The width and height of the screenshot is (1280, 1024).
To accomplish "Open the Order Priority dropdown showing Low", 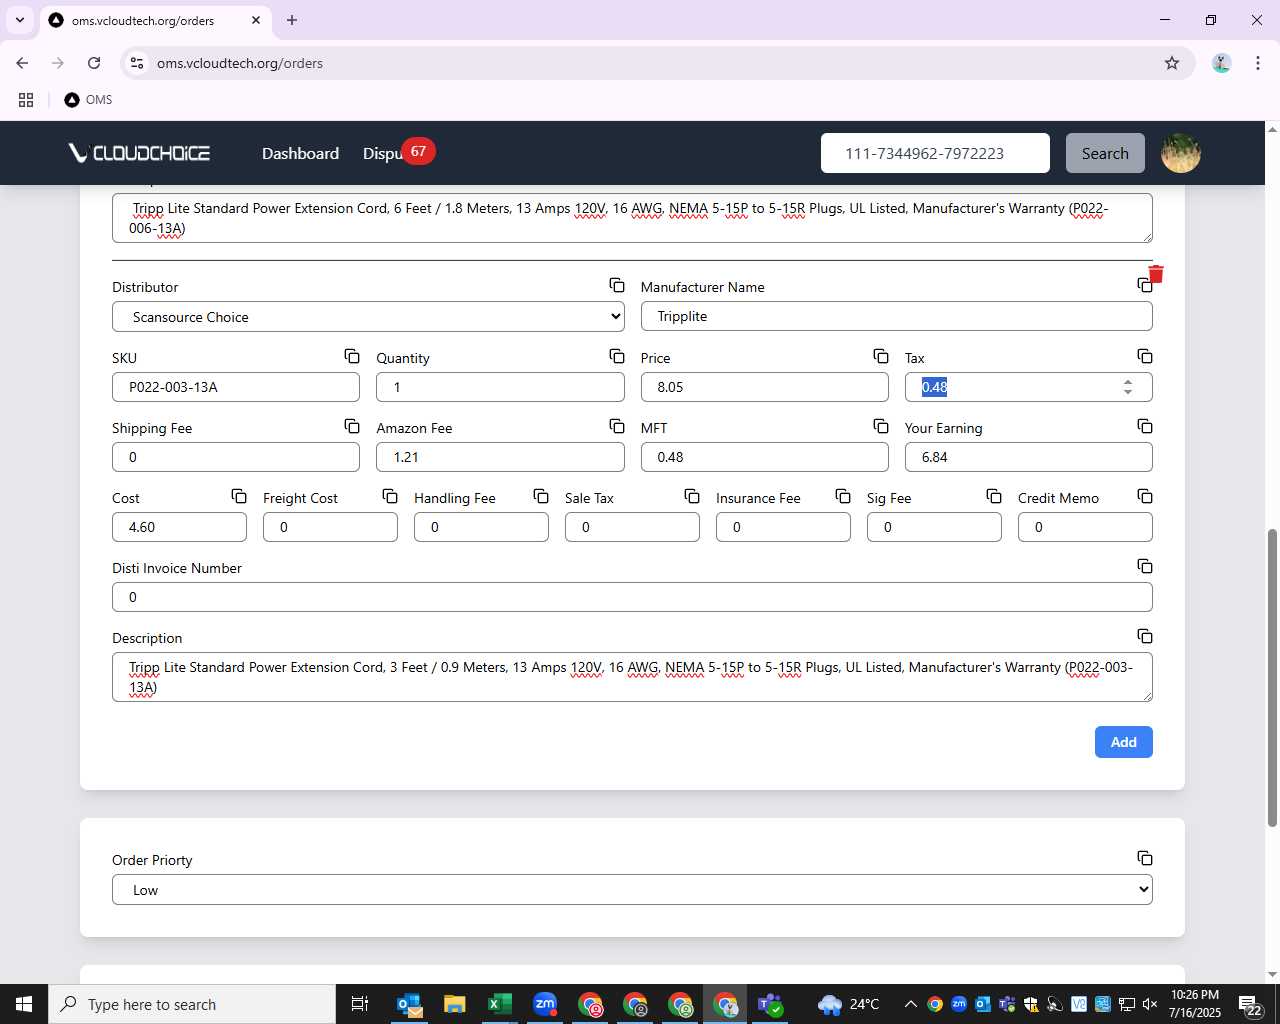I will 632,890.
